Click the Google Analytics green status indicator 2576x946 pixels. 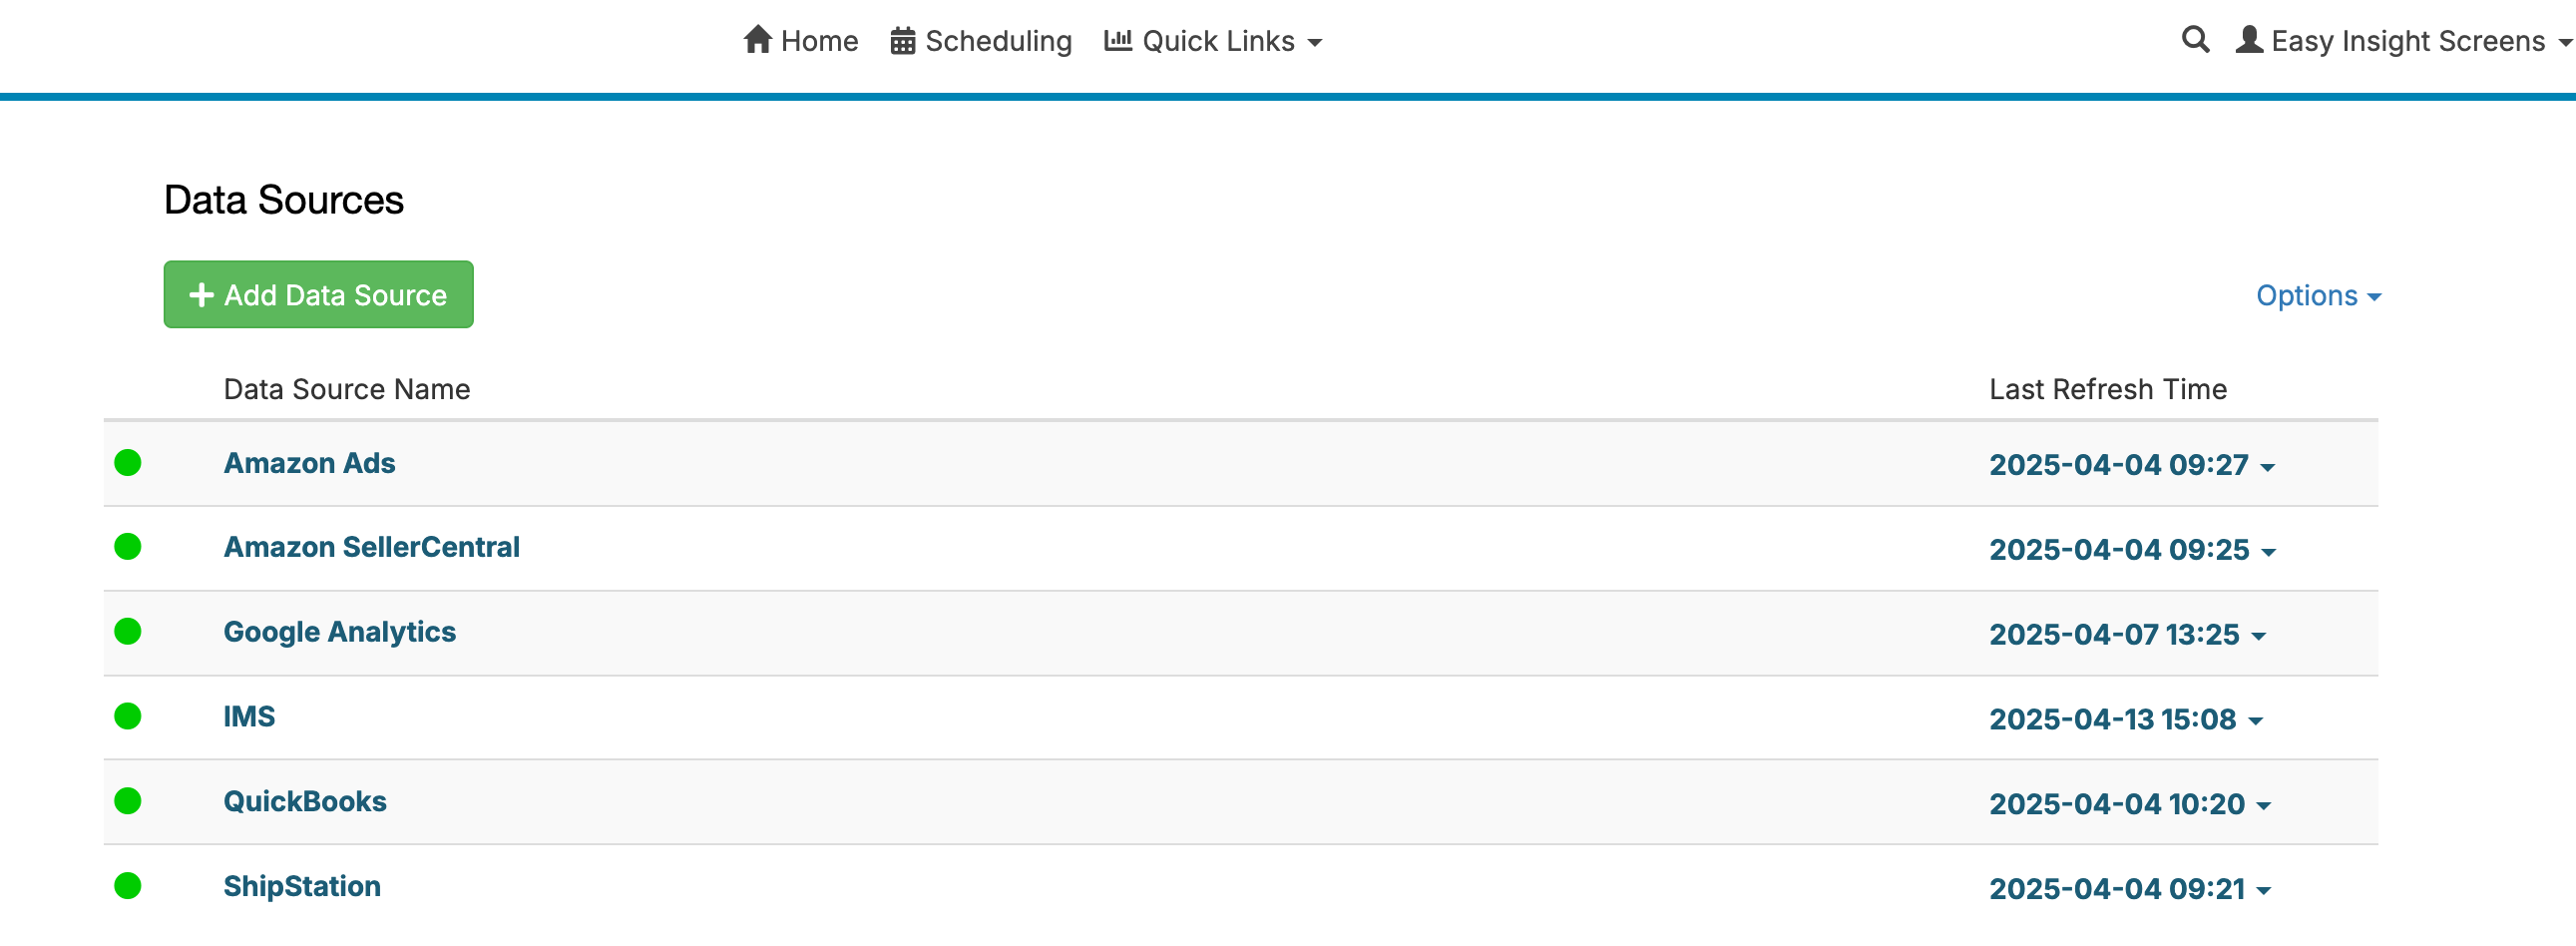tap(128, 632)
